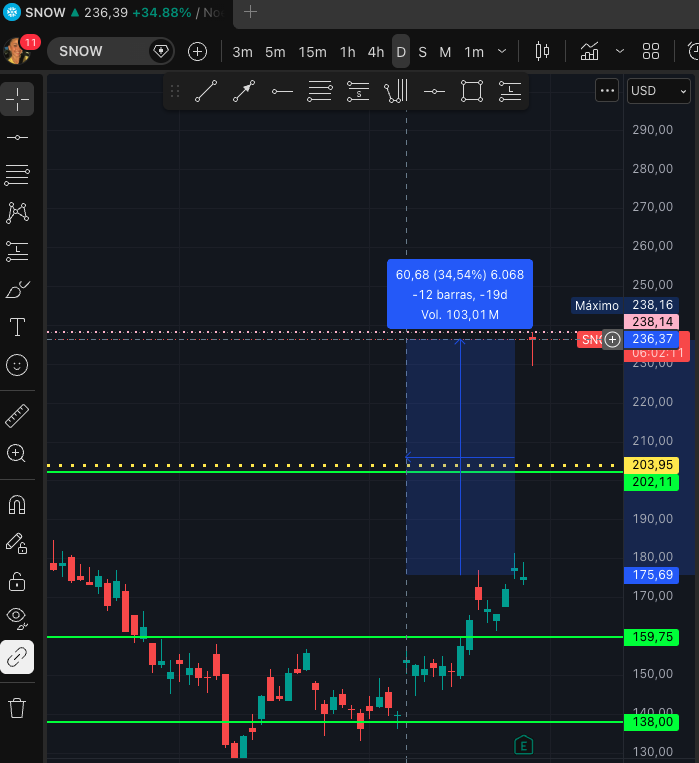This screenshot has width=699, height=763.
Task: Switch to 3m timeframe
Action: tap(242, 52)
